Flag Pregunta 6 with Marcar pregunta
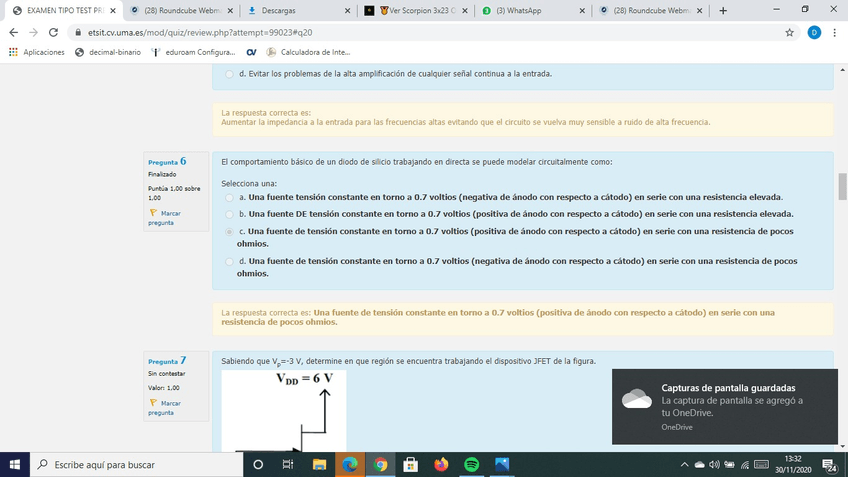 pyautogui.click(x=164, y=218)
